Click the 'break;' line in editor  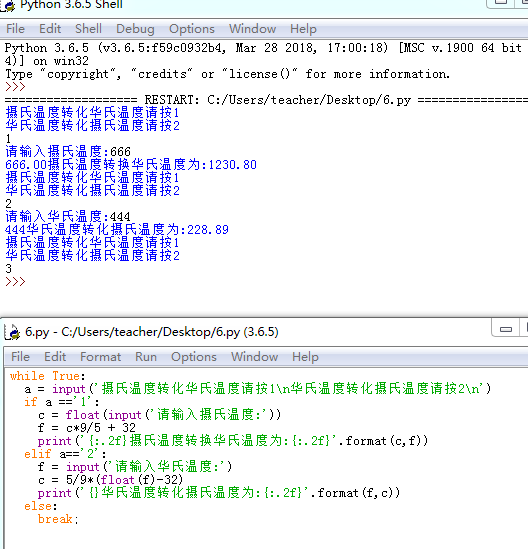(58, 519)
